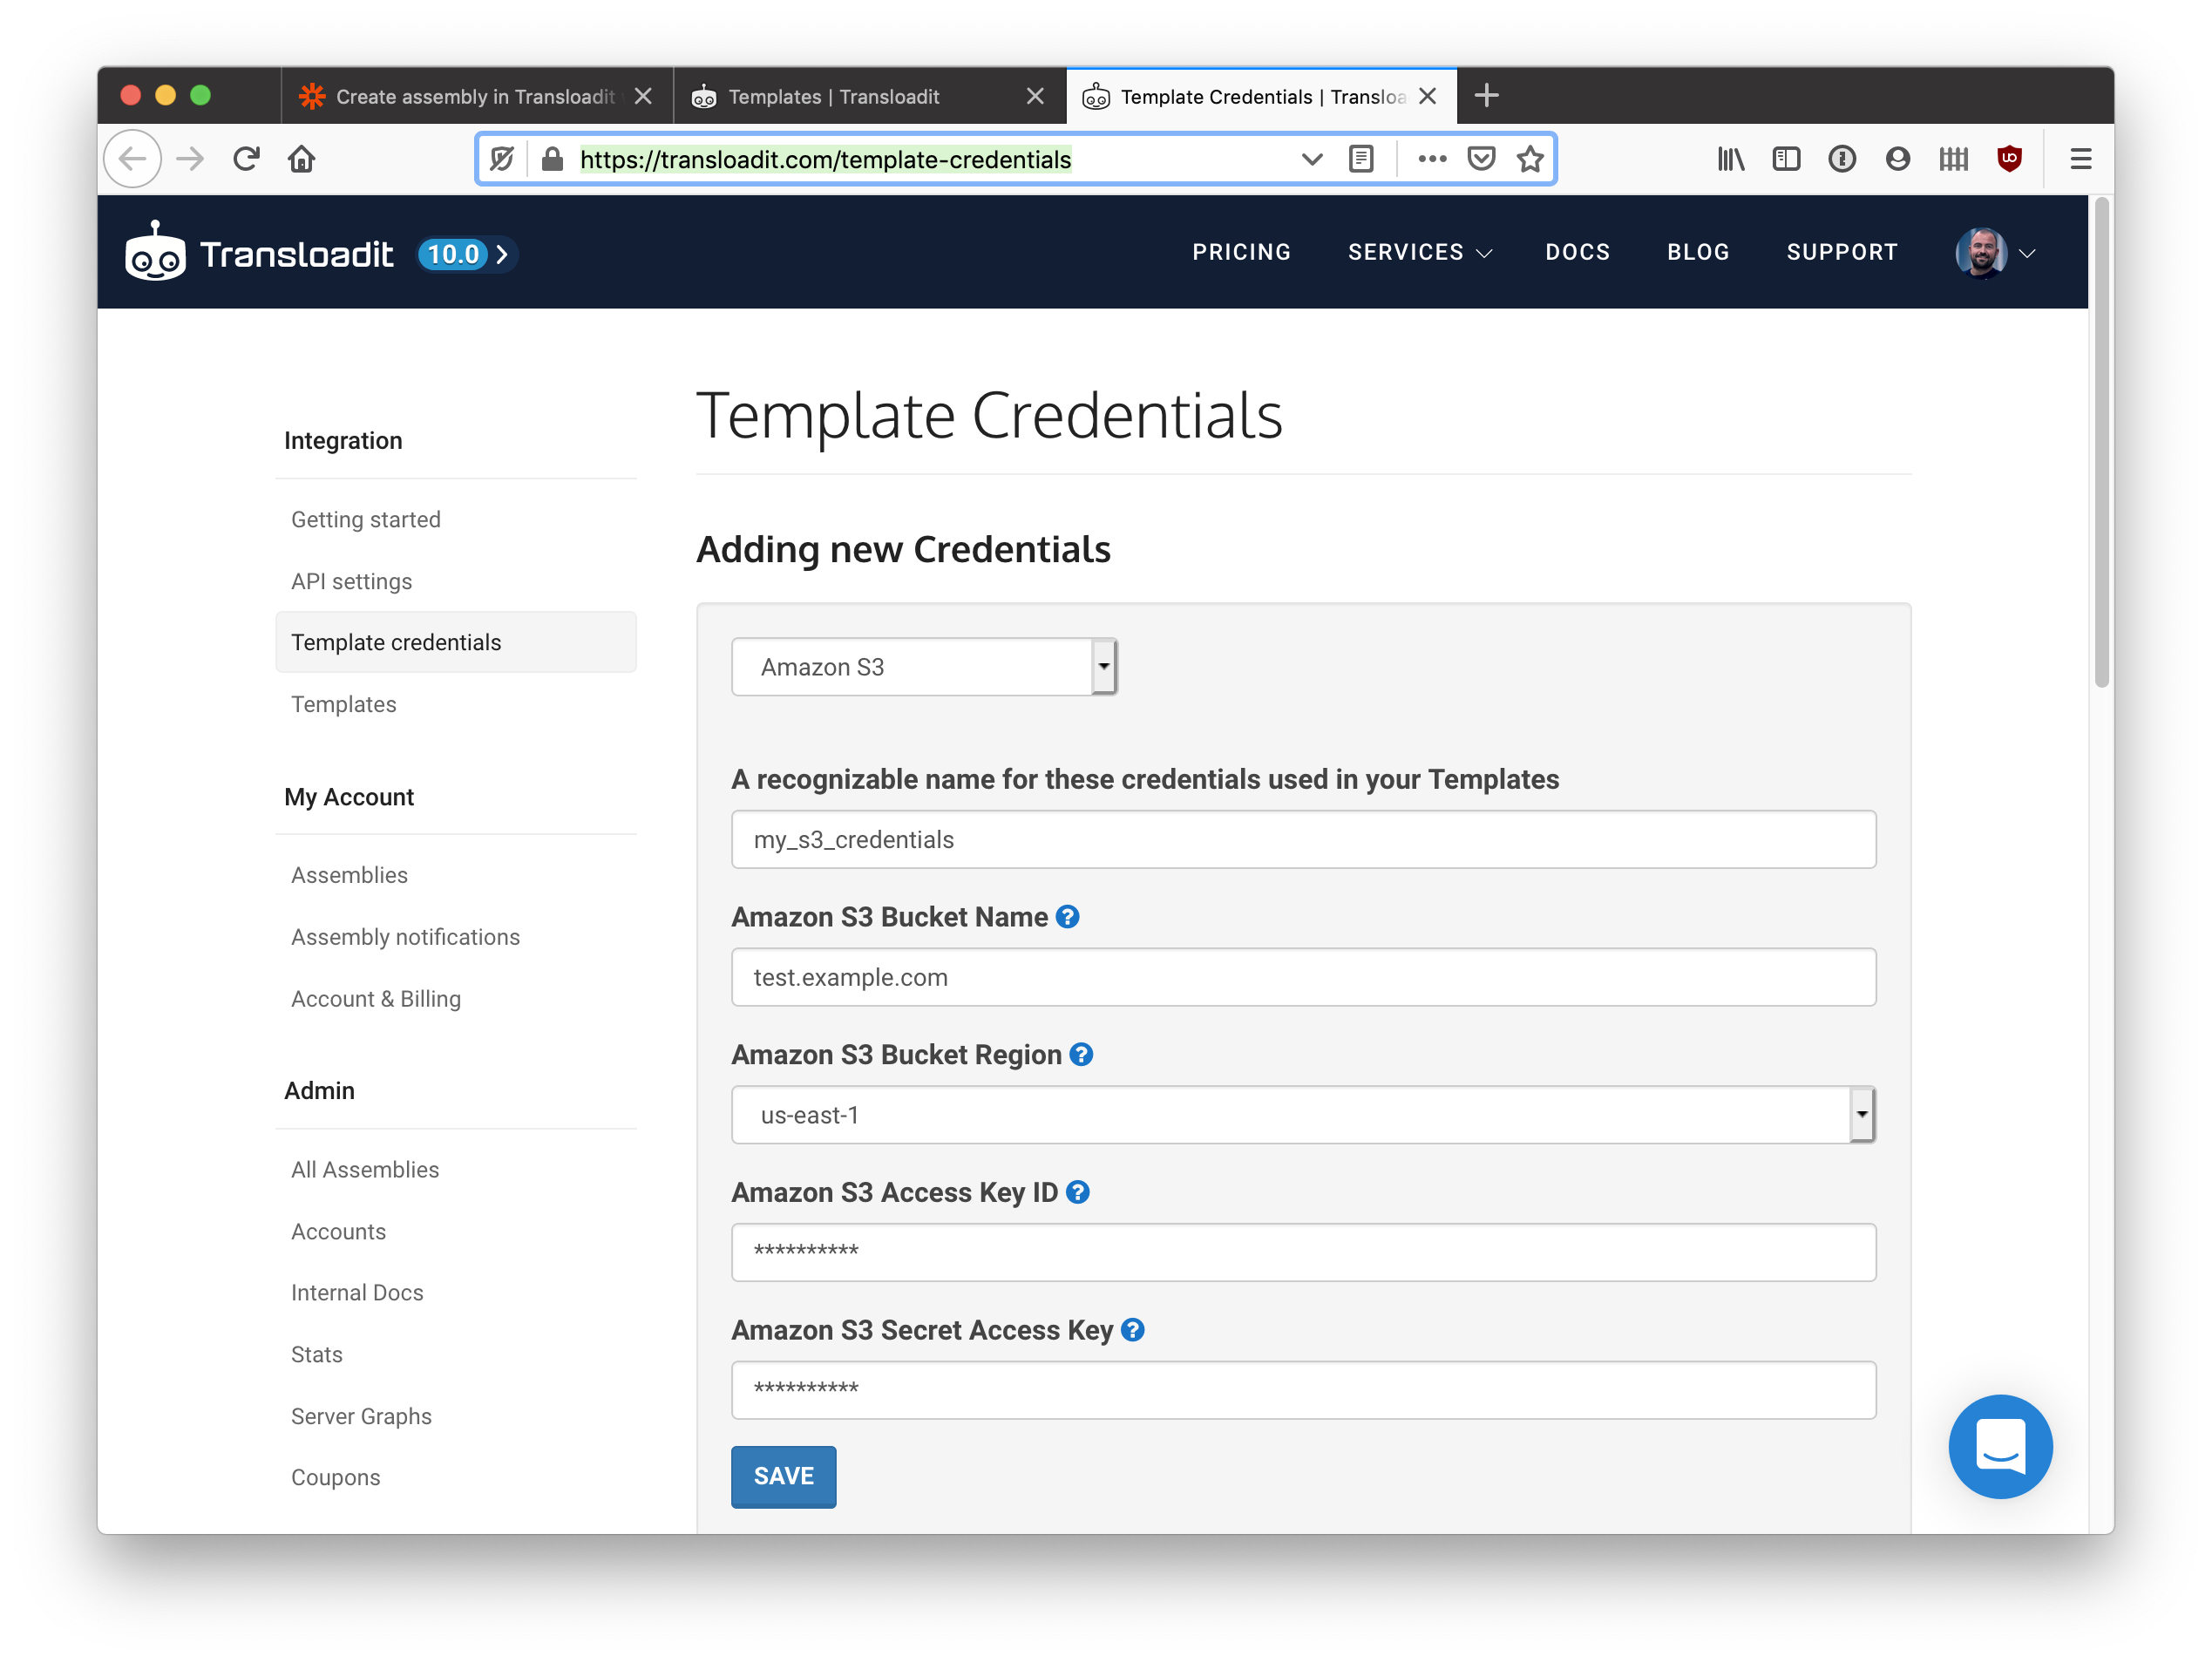This screenshot has width=2212, height=1663.
Task: Click the Templates tab in browser
Action: tap(856, 94)
